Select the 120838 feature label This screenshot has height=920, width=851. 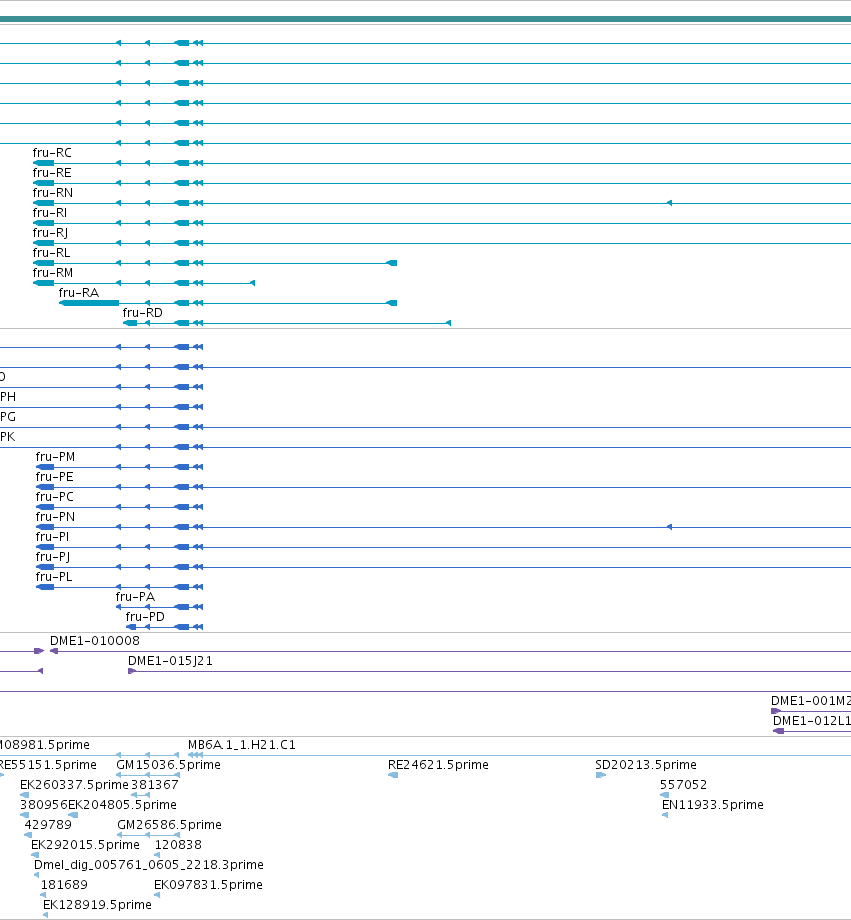(x=178, y=844)
